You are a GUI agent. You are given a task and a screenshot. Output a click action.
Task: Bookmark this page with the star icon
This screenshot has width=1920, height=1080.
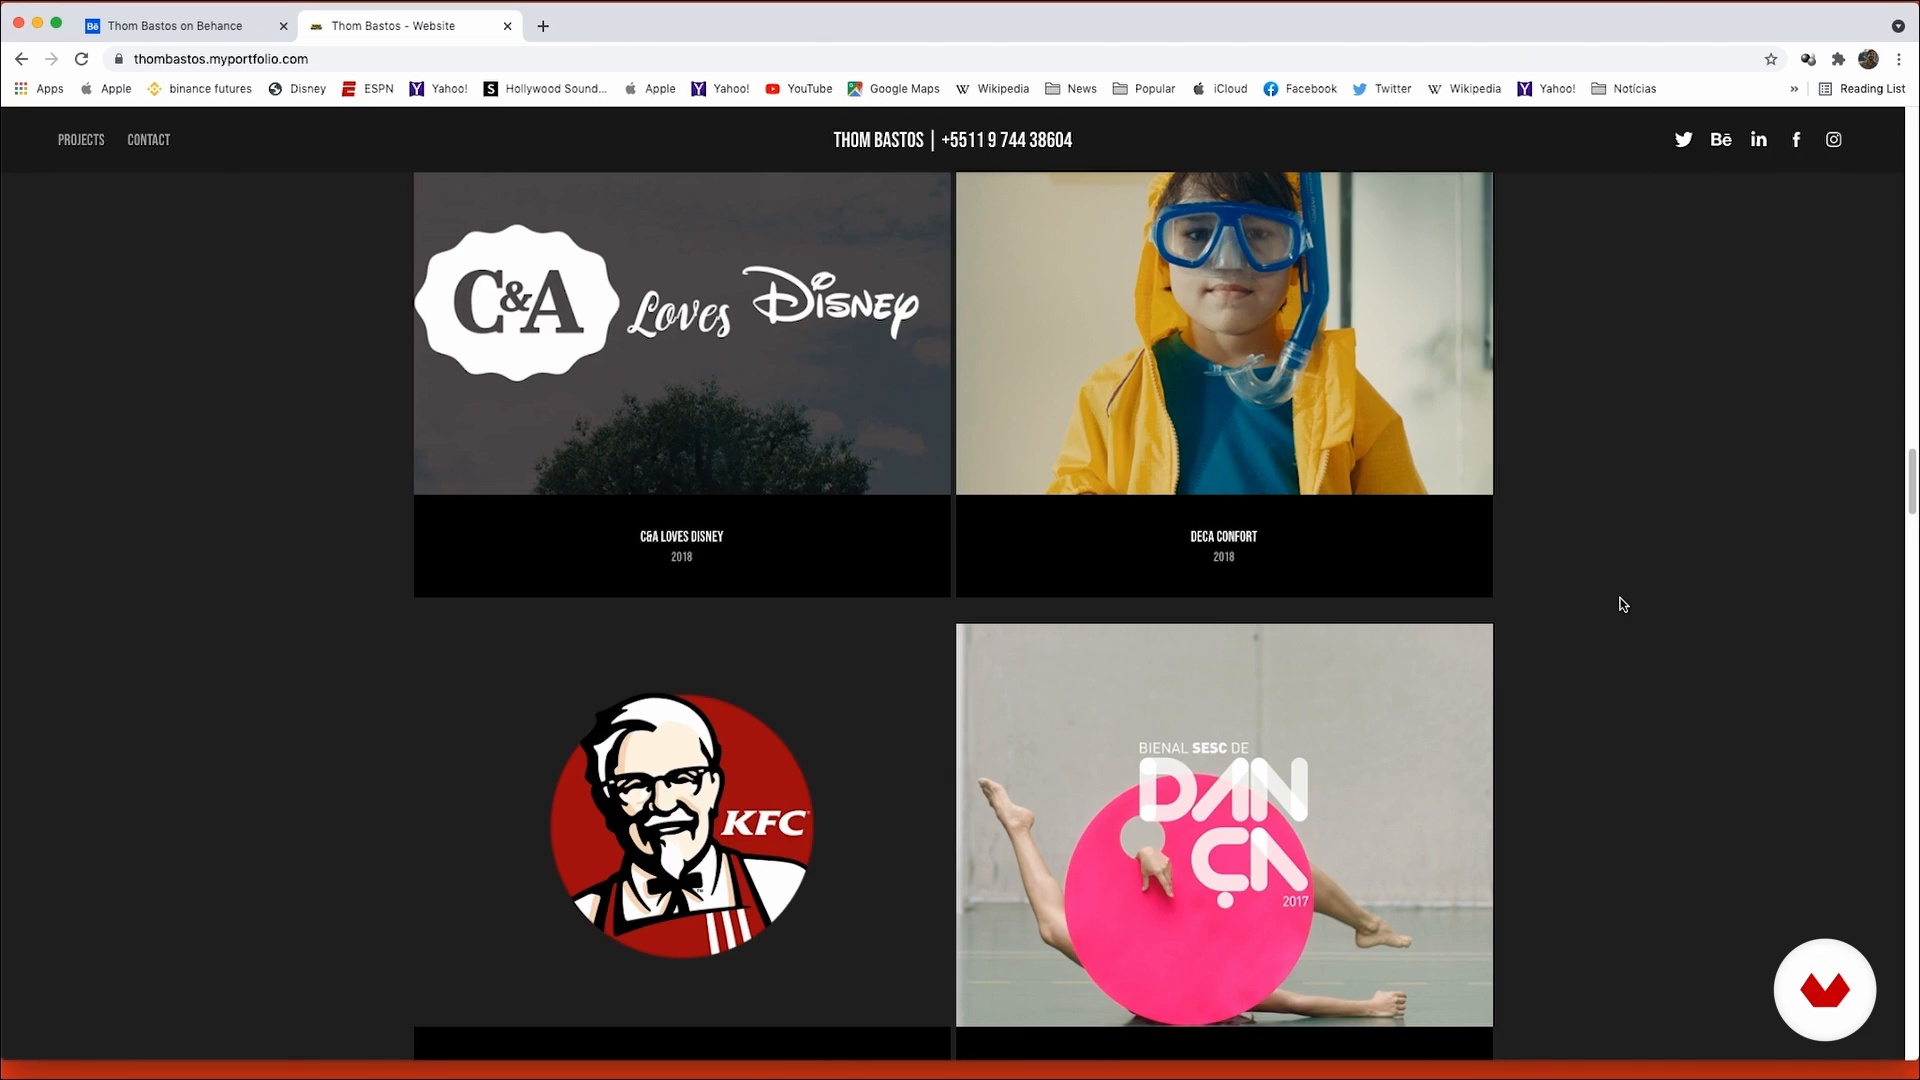tap(1771, 59)
